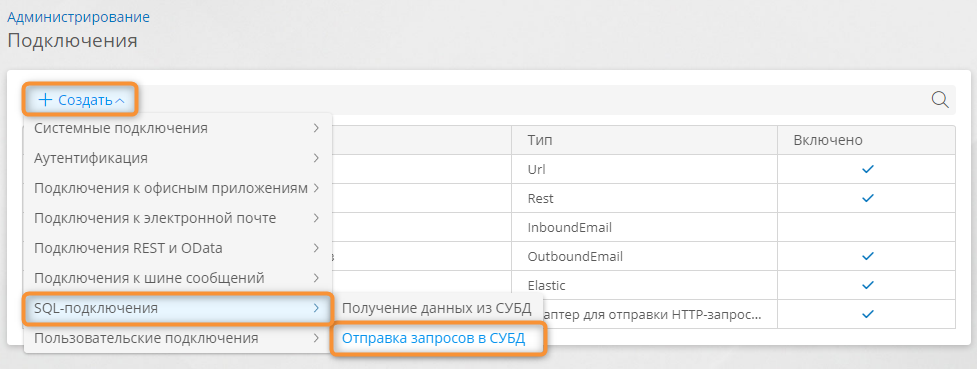The width and height of the screenshot is (977, 369).
Task: Open Системные подключения submenu
Action: click(178, 128)
